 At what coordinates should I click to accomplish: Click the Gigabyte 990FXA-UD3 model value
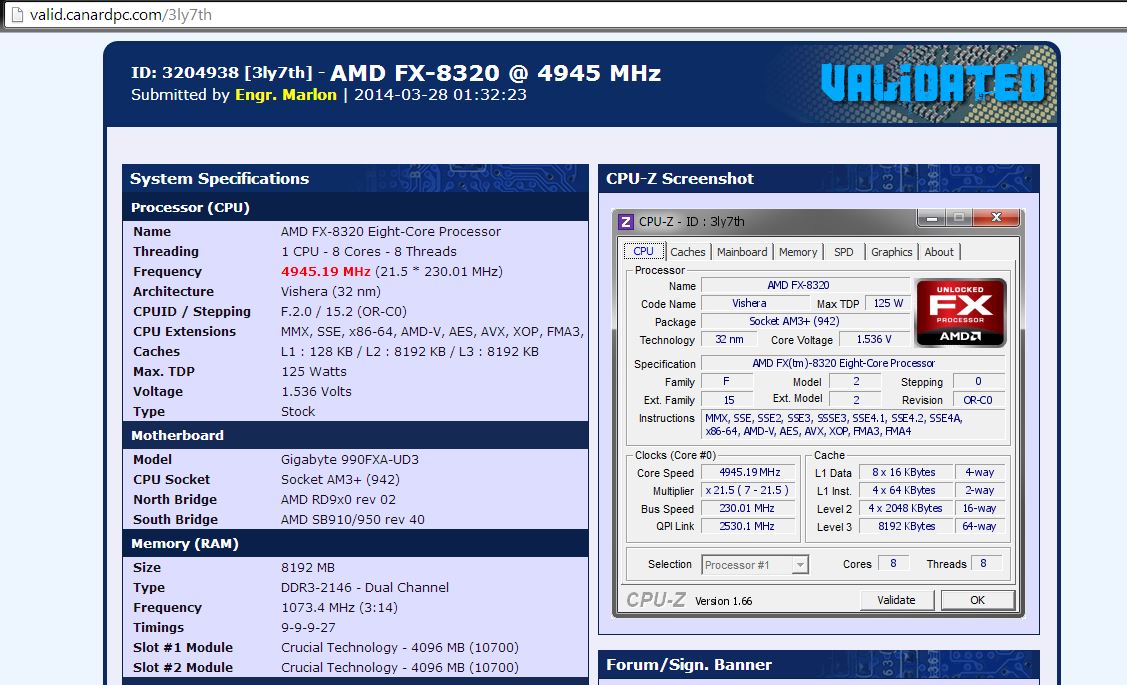[x=350, y=459]
